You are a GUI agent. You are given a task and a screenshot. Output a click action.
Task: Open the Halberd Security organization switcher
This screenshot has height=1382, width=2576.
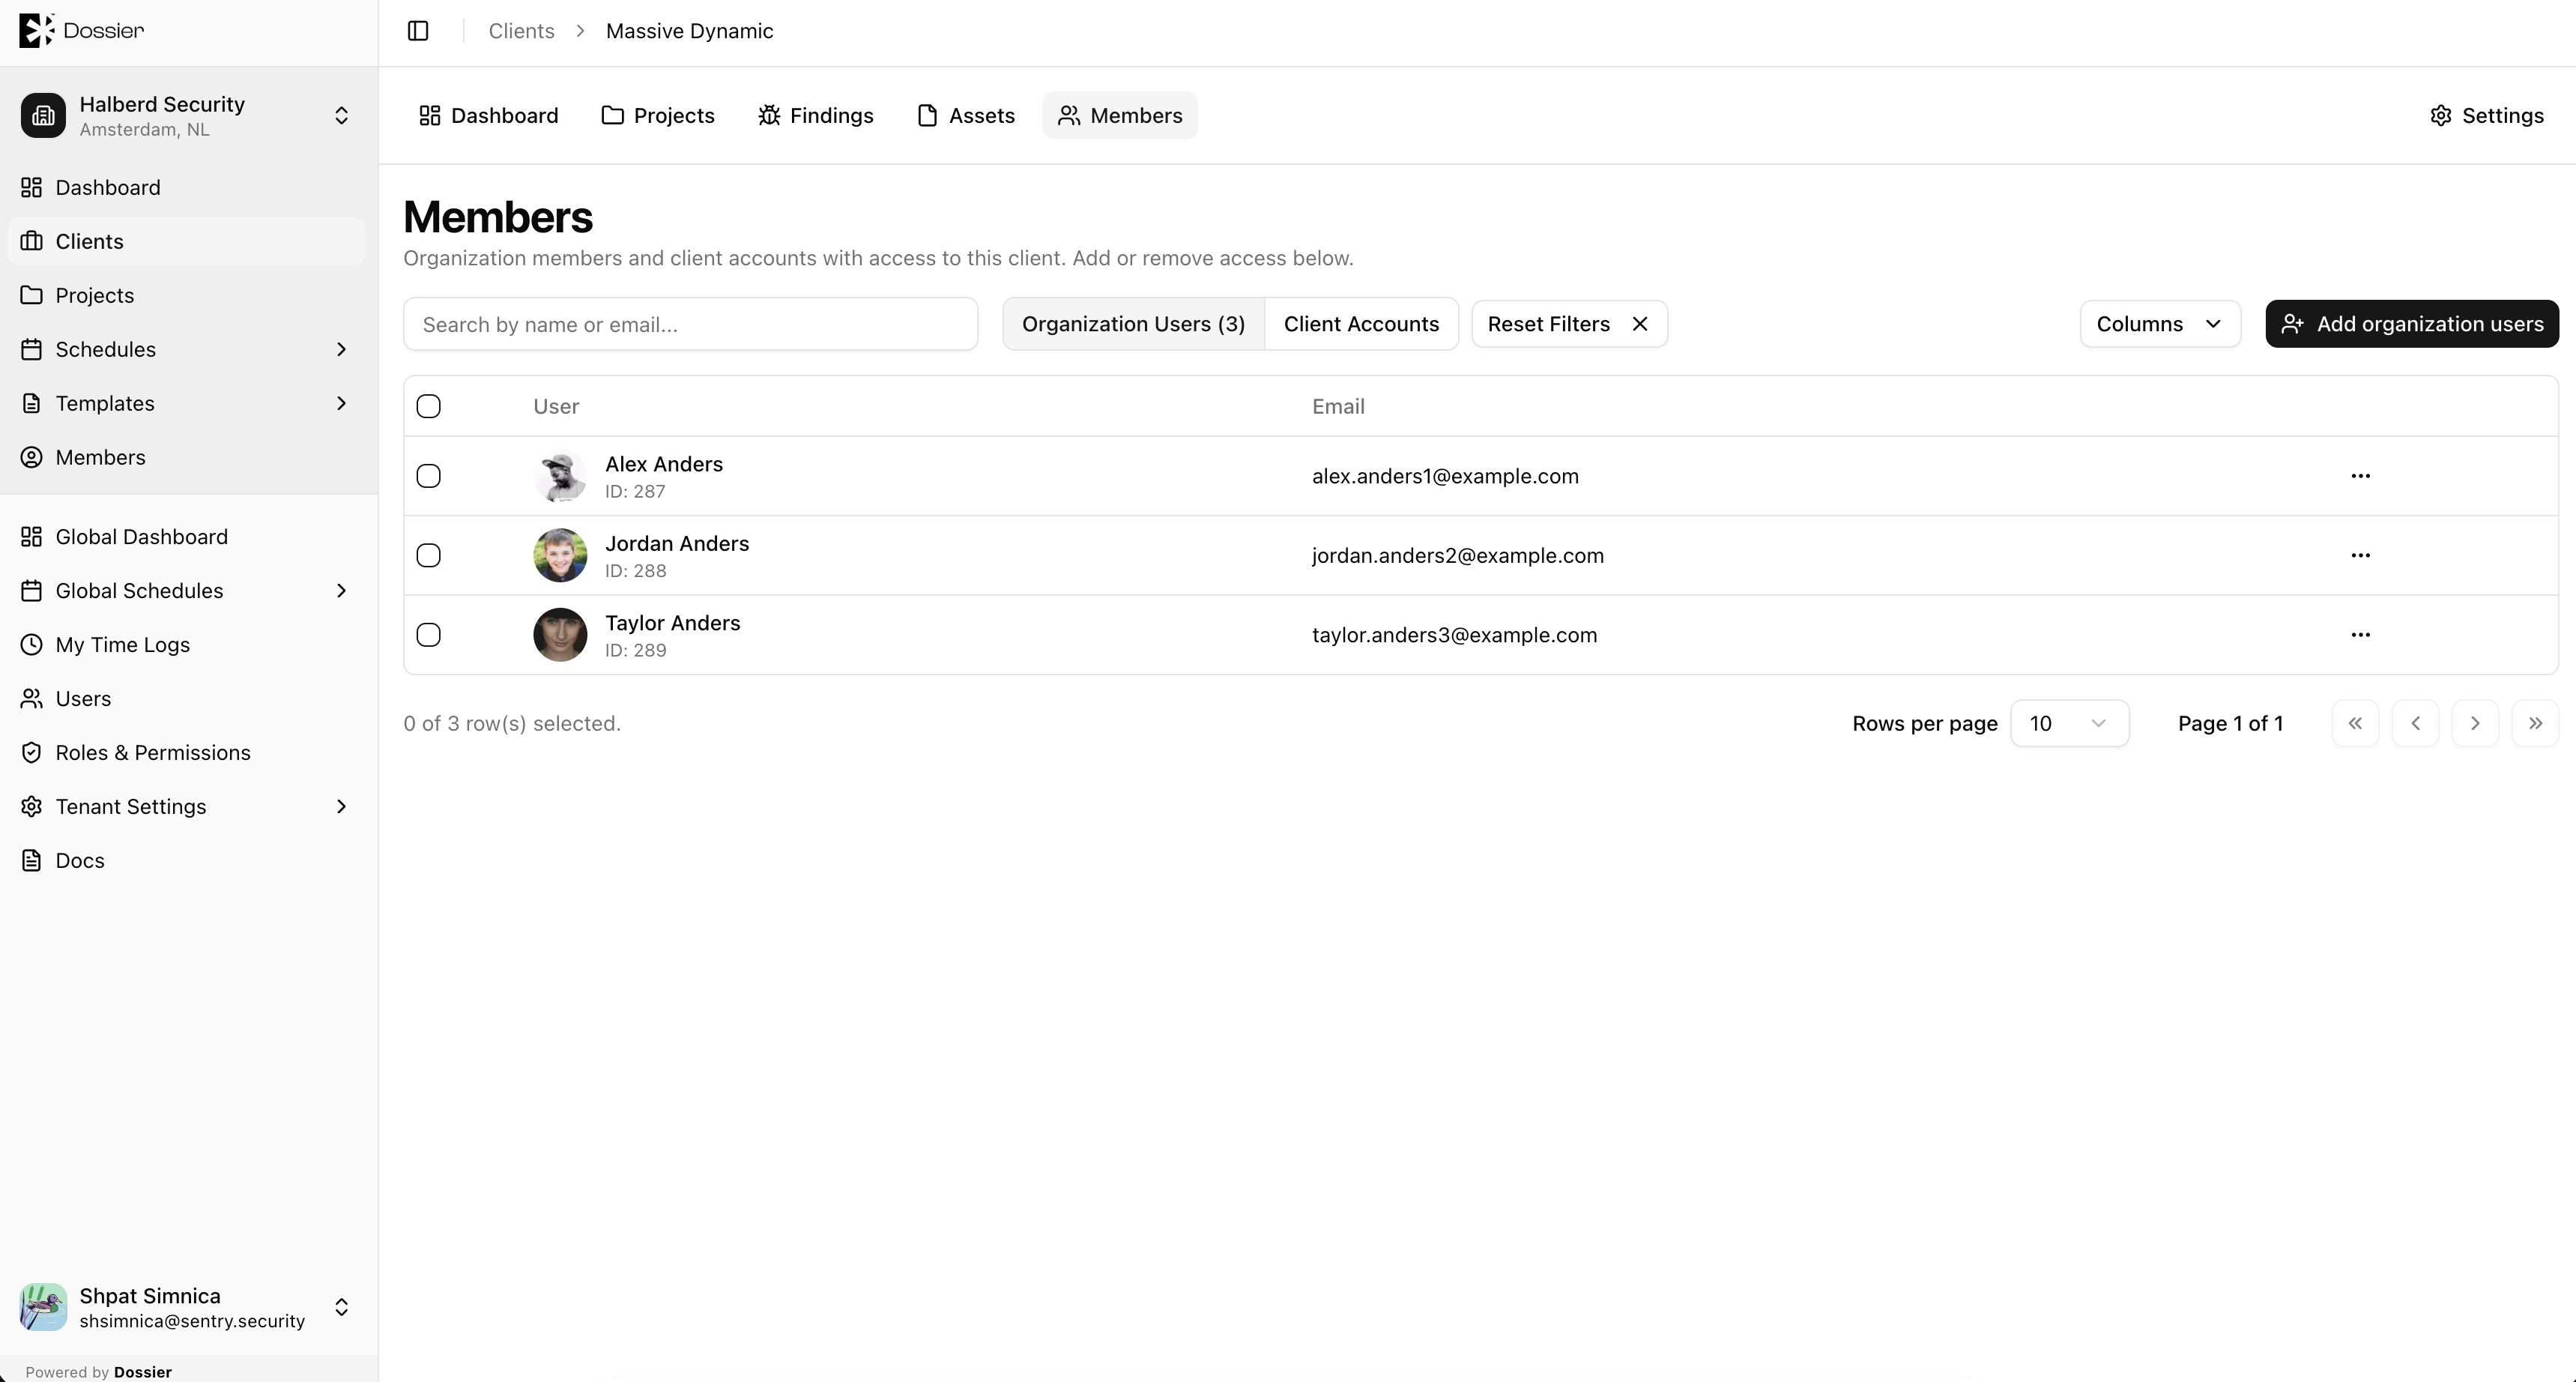pyautogui.click(x=186, y=116)
